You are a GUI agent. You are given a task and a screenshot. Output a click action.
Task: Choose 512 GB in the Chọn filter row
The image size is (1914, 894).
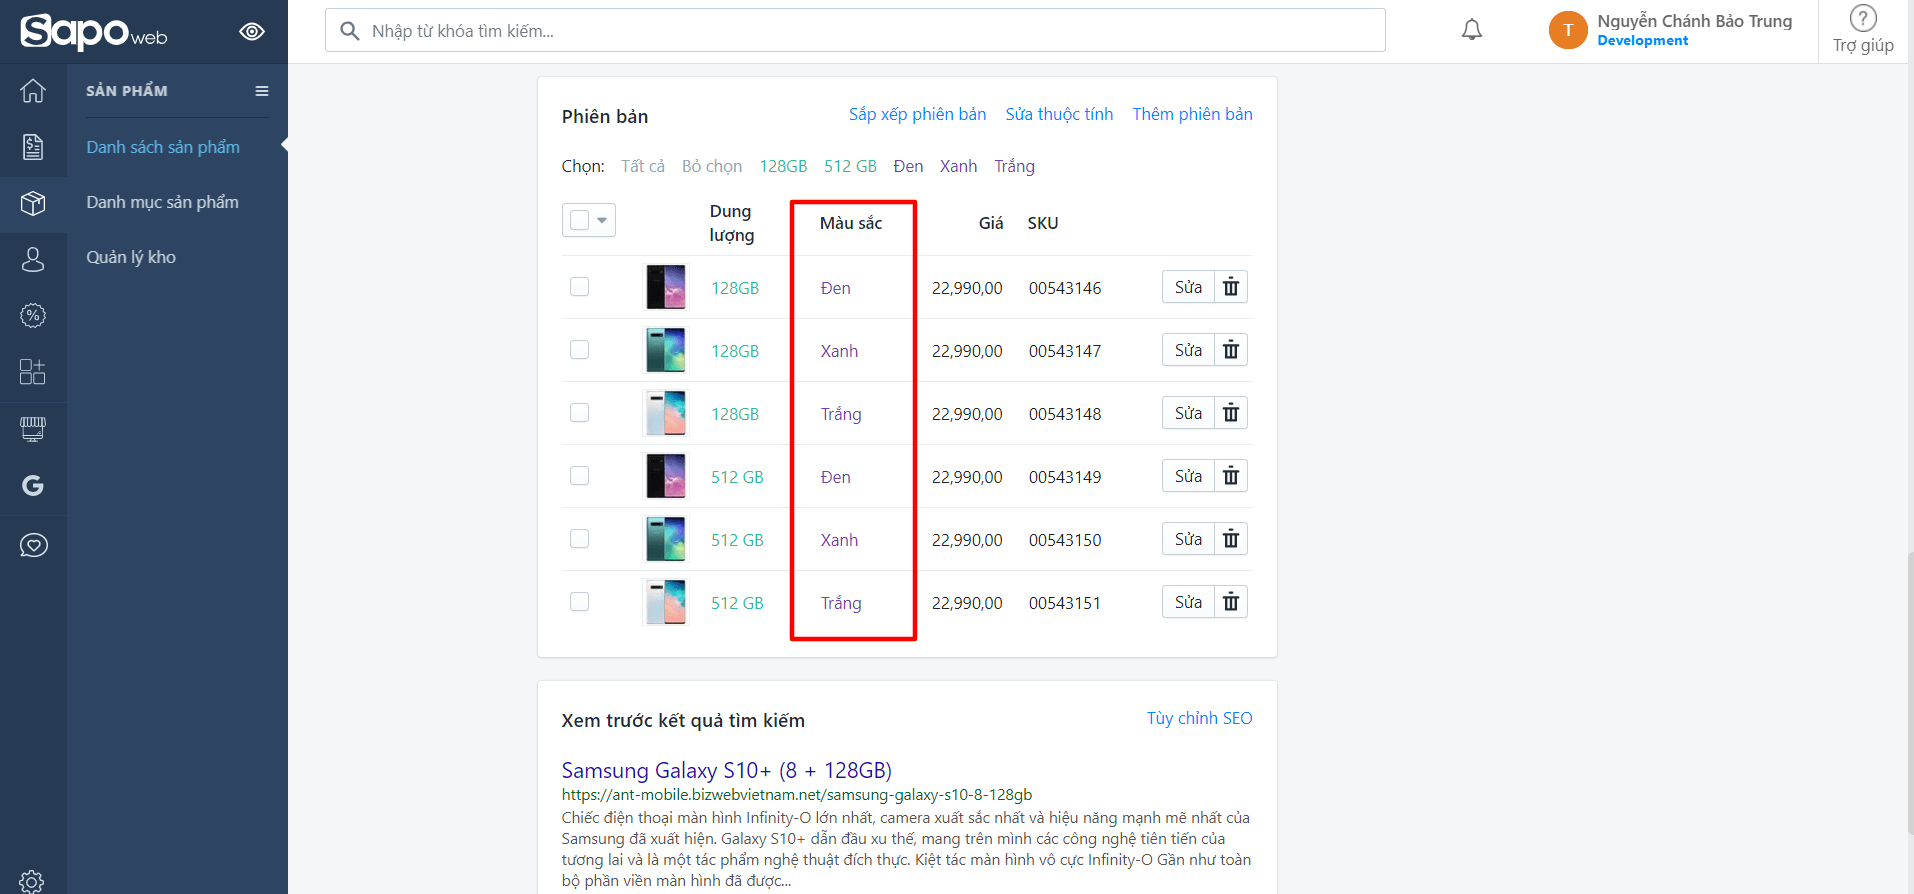(x=850, y=166)
